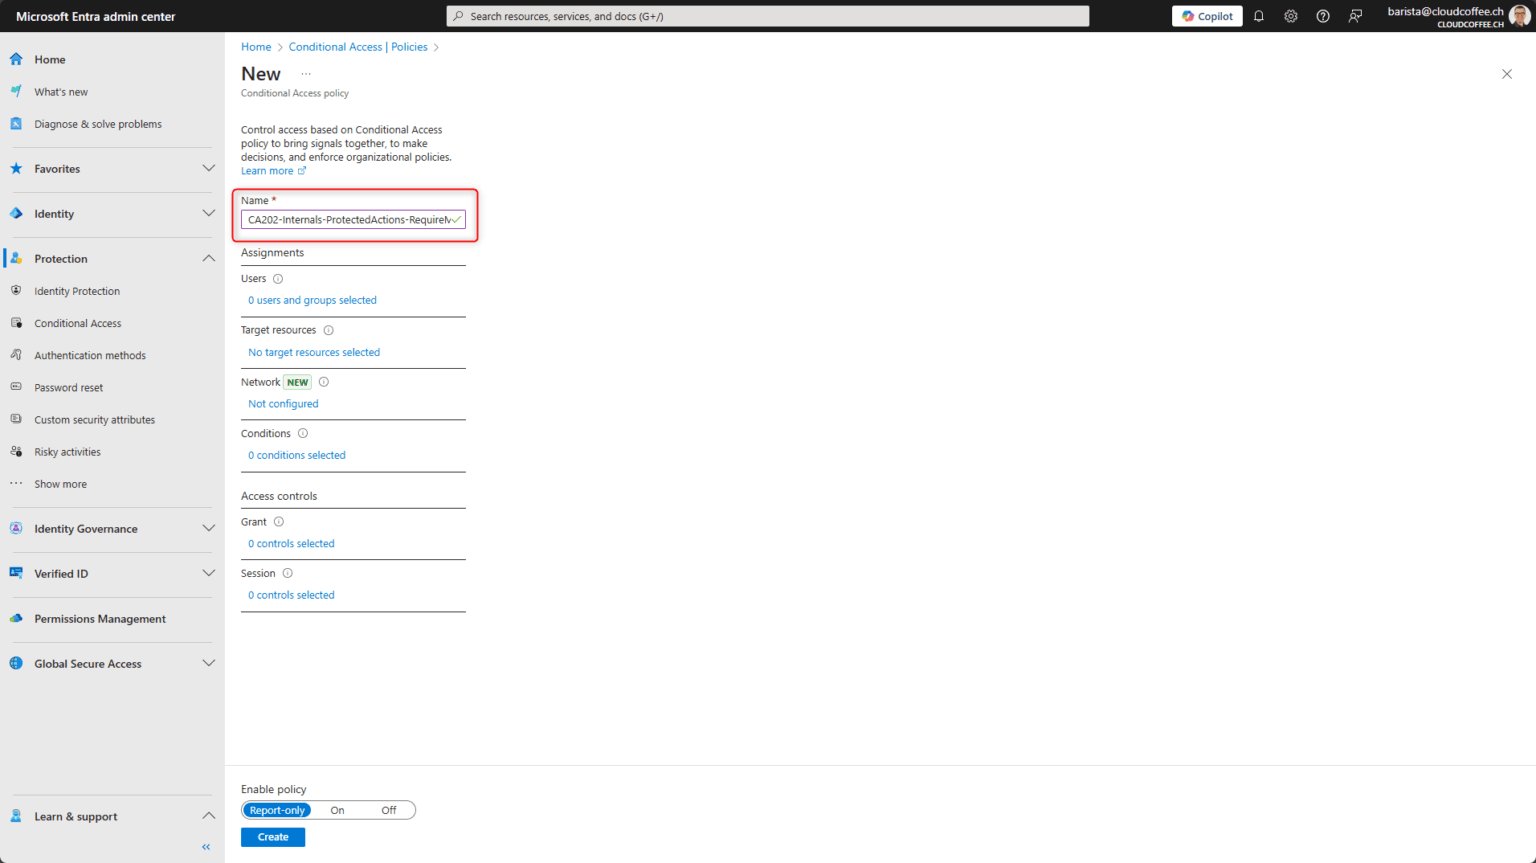Screen dimensions: 1536x863
Task: Open Conditional Access | Policies breadcrumb
Action: tap(357, 46)
